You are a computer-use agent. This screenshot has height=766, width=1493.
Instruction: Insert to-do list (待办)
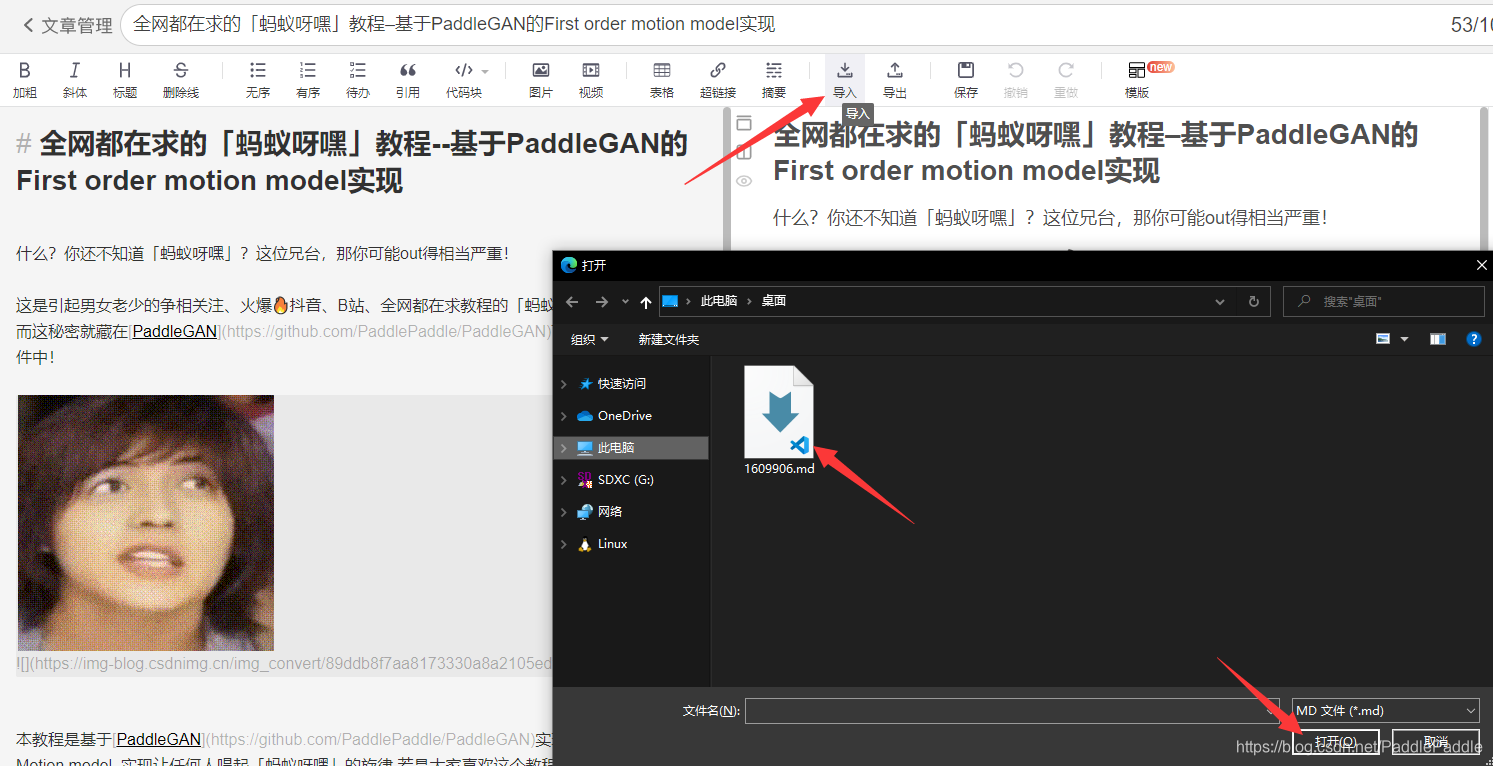coord(358,80)
